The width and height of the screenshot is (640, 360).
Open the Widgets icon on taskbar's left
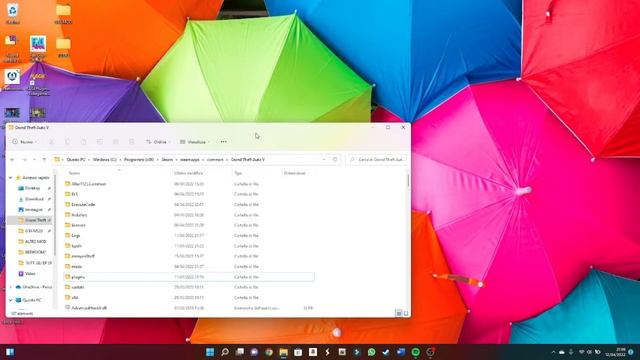(x=10, y=352)
